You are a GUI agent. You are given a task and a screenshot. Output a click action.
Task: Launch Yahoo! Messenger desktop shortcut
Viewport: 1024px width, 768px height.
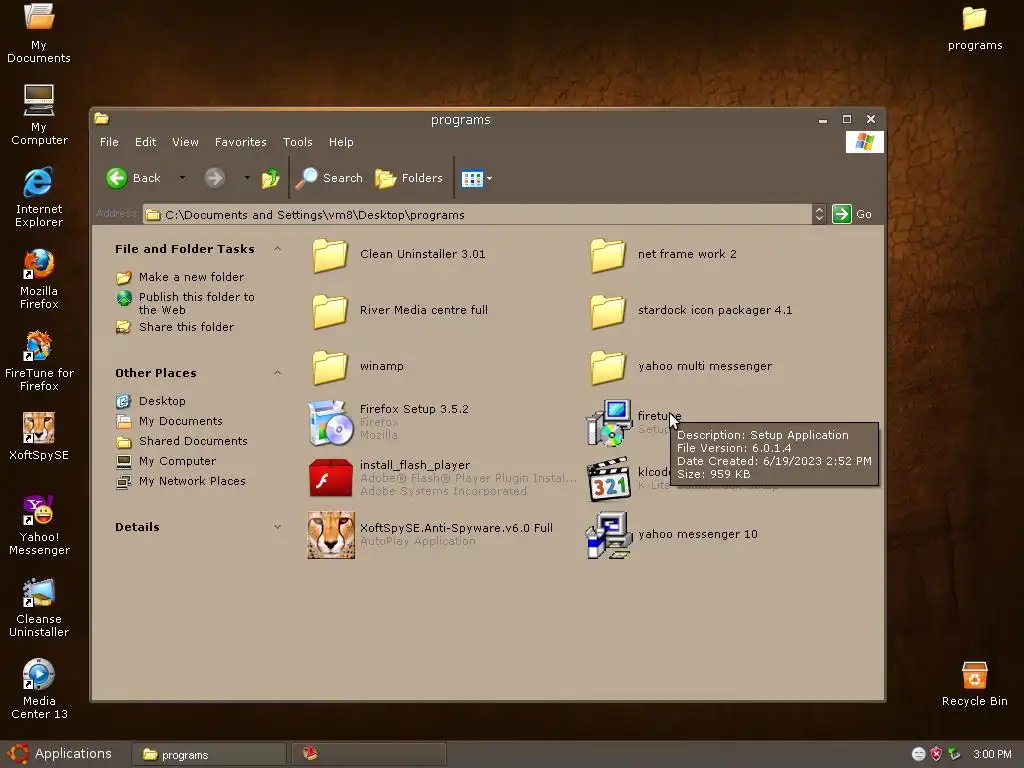[x=39, y=525]
